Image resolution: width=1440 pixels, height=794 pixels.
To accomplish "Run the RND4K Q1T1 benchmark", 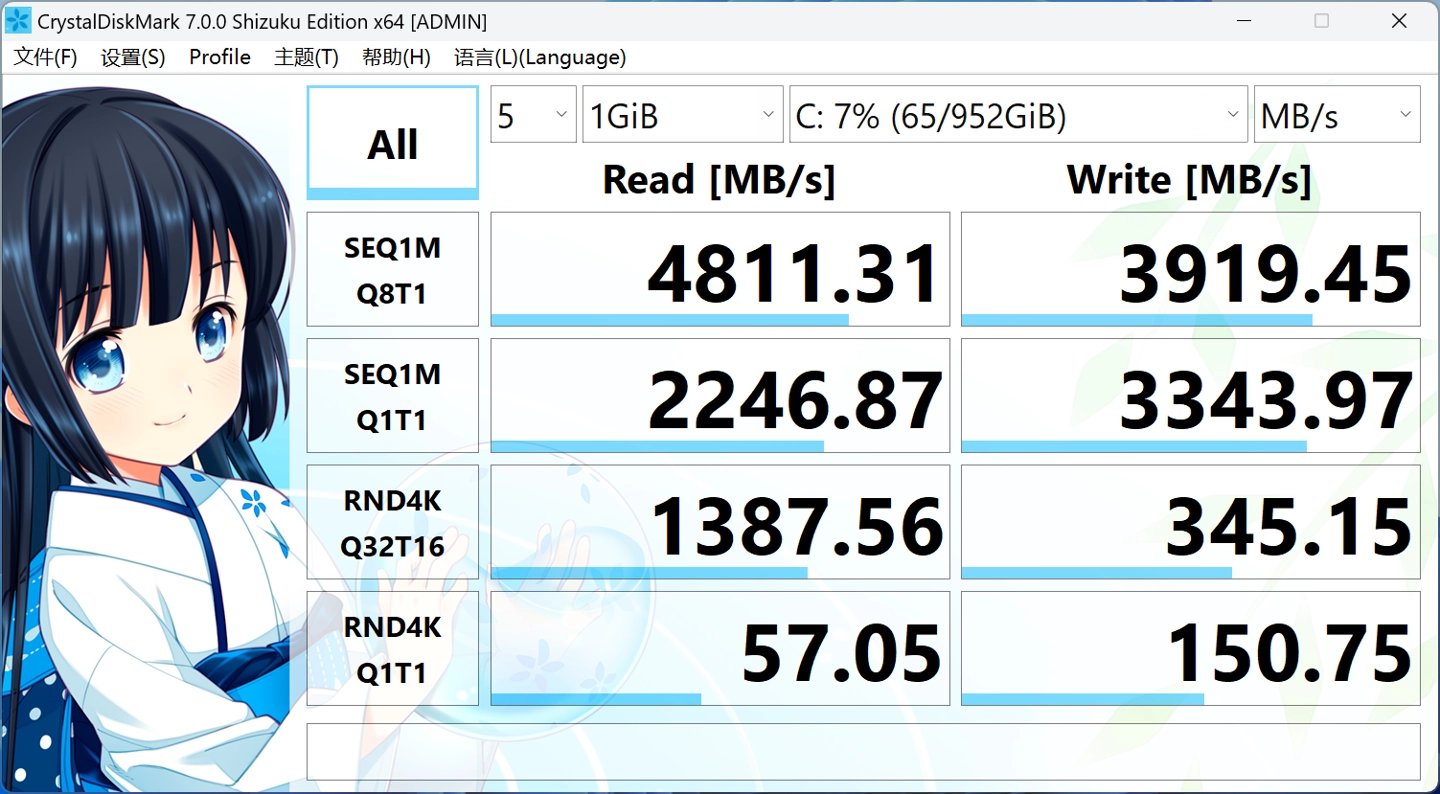I will tap(392, 648).
